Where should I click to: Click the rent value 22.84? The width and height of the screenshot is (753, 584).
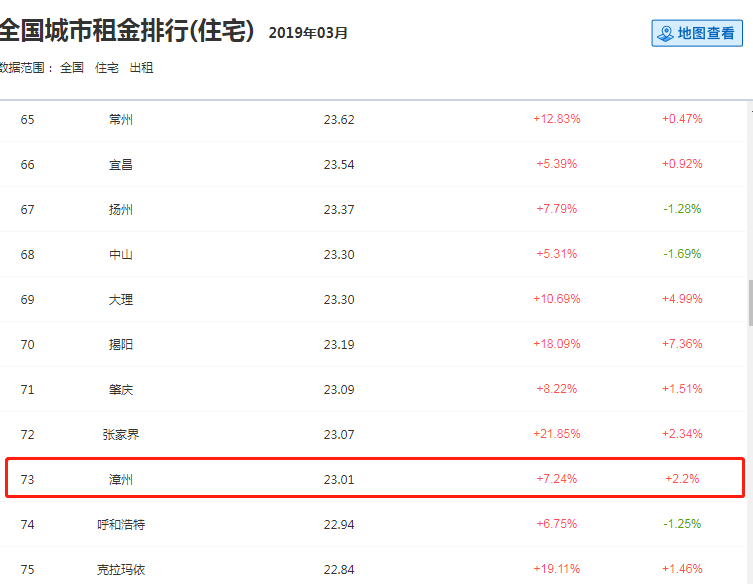(x=339, y=569)
